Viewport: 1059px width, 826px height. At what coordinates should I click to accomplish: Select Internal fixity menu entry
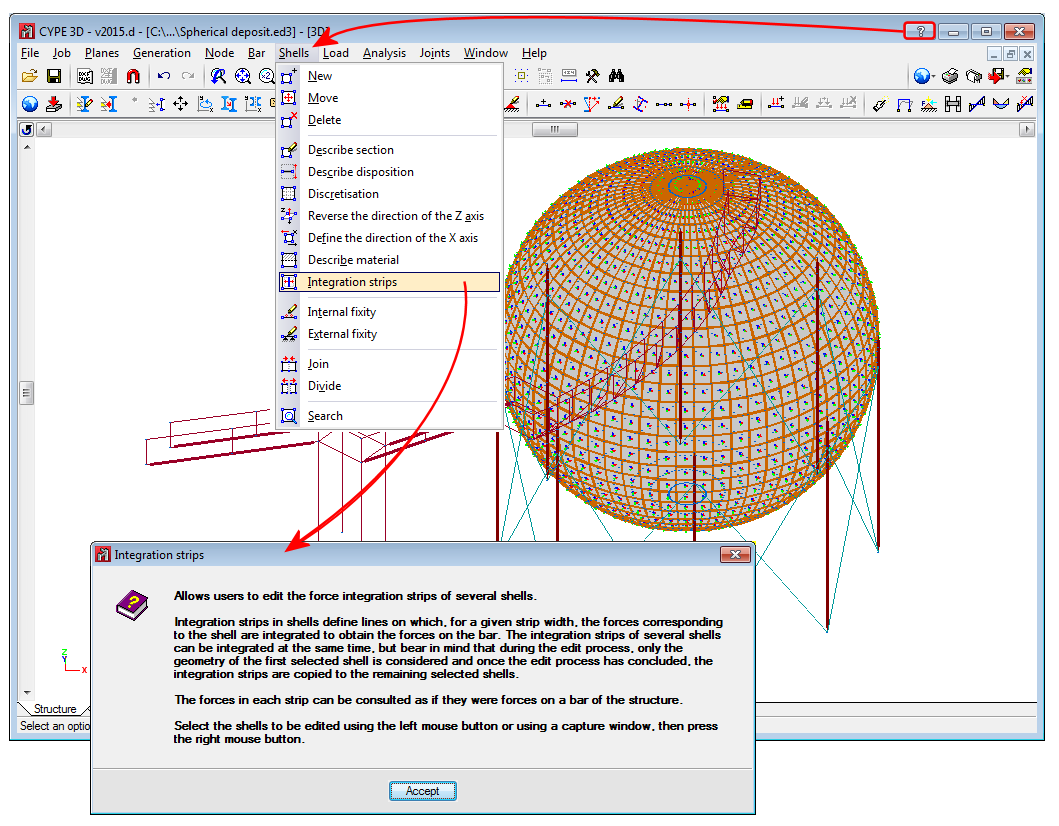pos(390,311)
